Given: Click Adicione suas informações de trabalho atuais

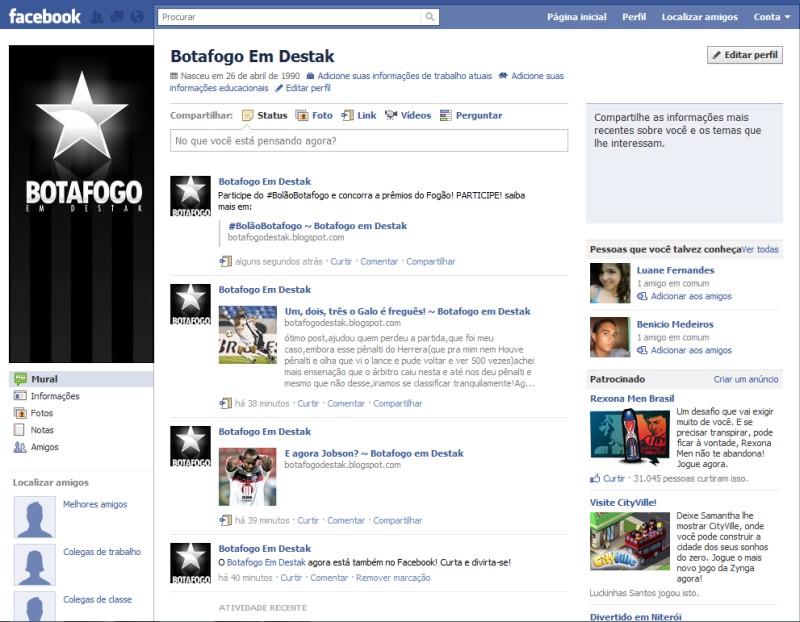Looking at the screenshot, I should tap(405, 76).
